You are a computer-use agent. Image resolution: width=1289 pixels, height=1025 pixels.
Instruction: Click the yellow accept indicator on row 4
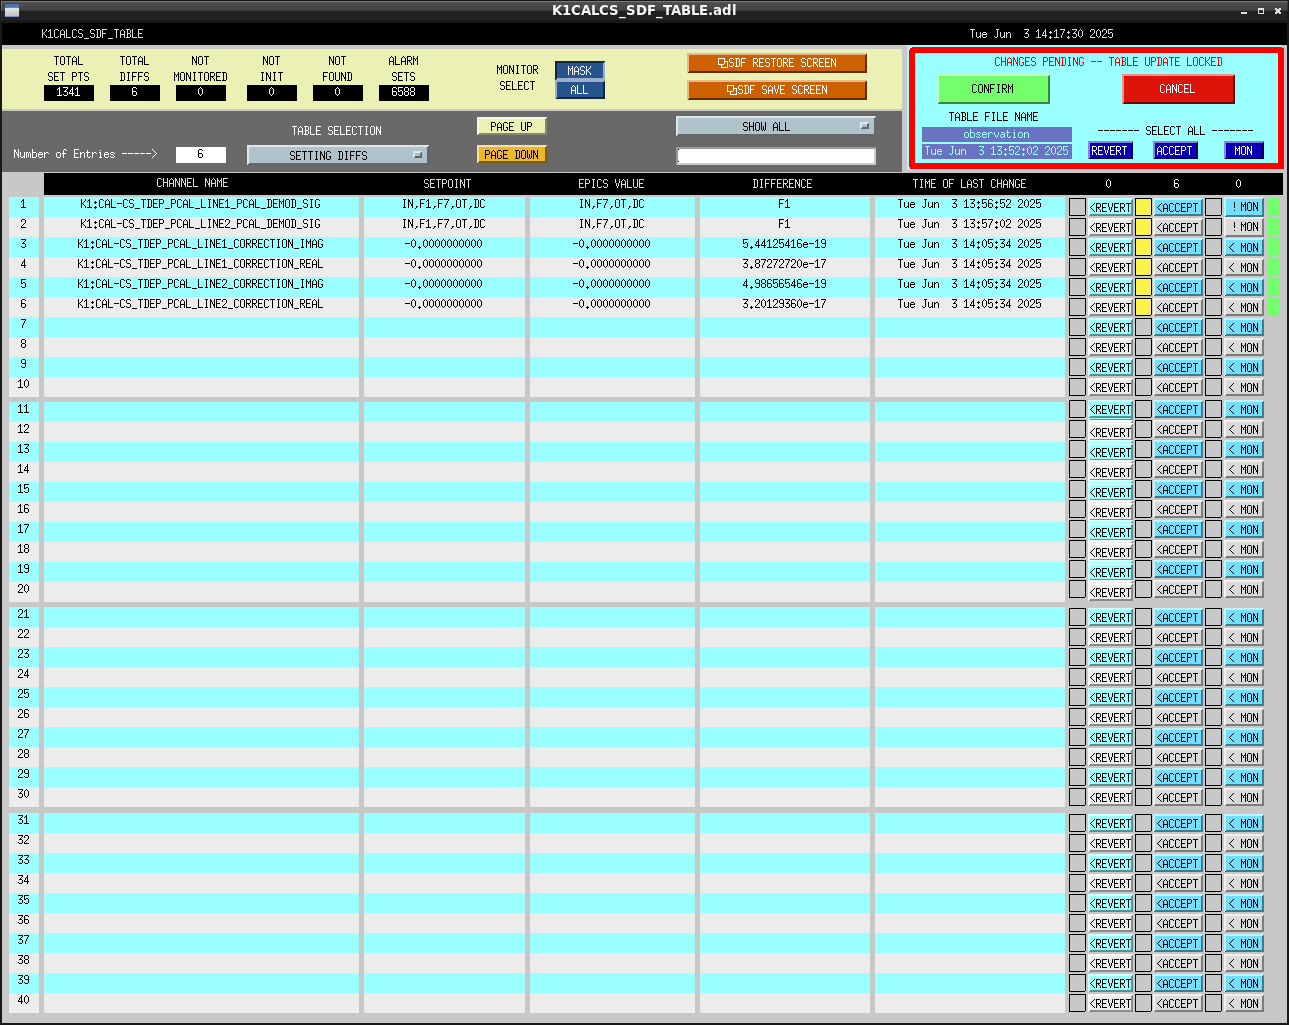1143,267
